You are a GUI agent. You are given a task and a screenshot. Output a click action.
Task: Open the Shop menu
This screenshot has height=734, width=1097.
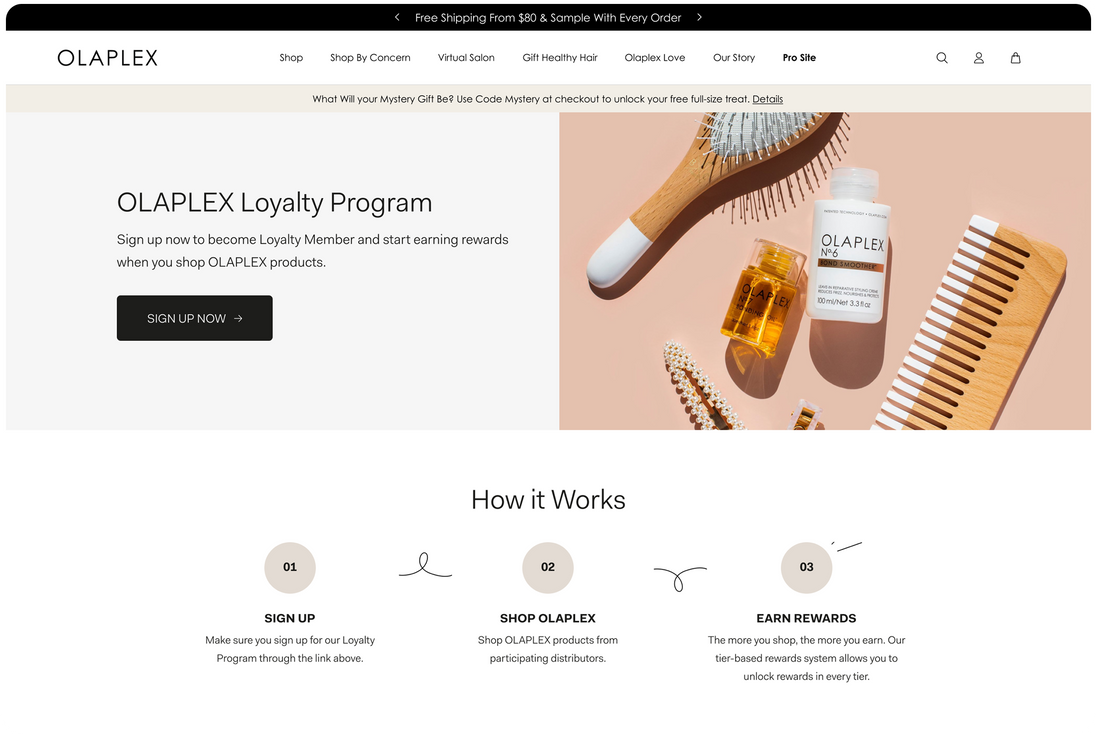[x=291, y=58]
